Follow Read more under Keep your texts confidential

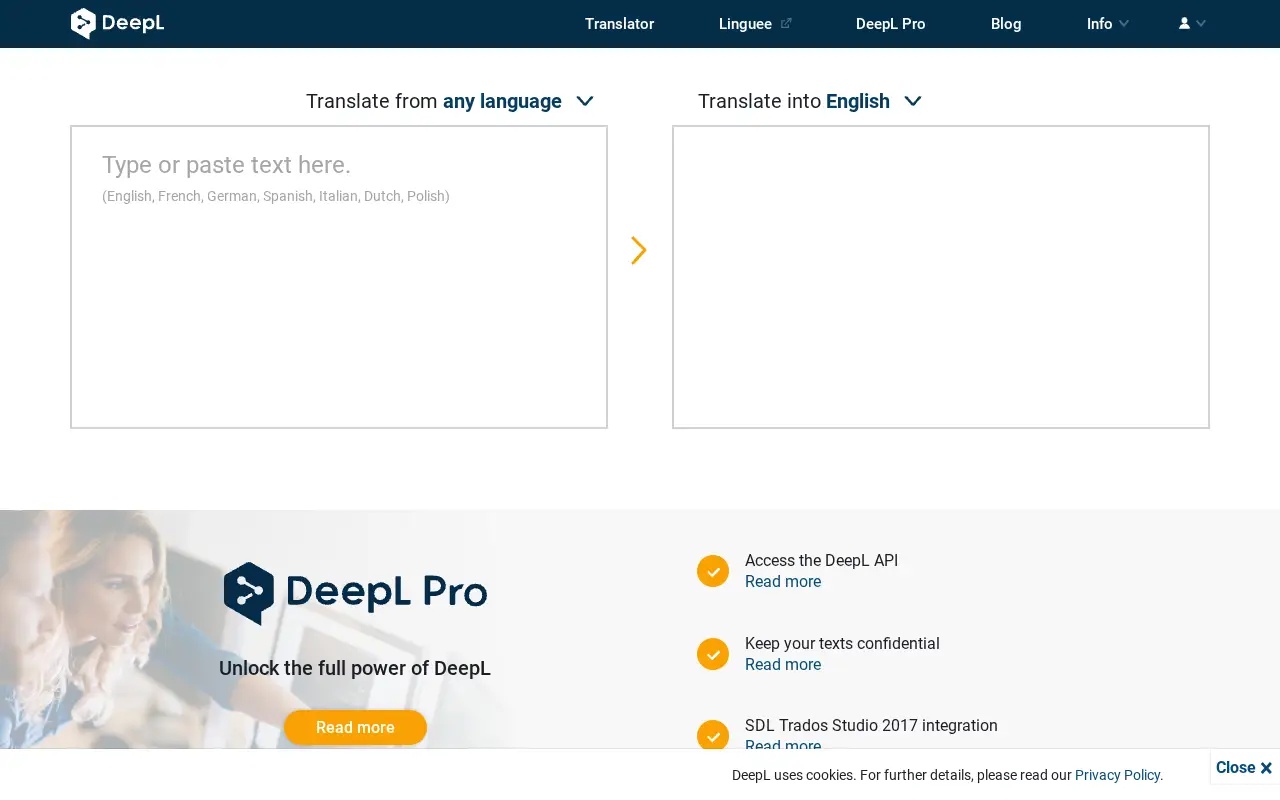783,665
